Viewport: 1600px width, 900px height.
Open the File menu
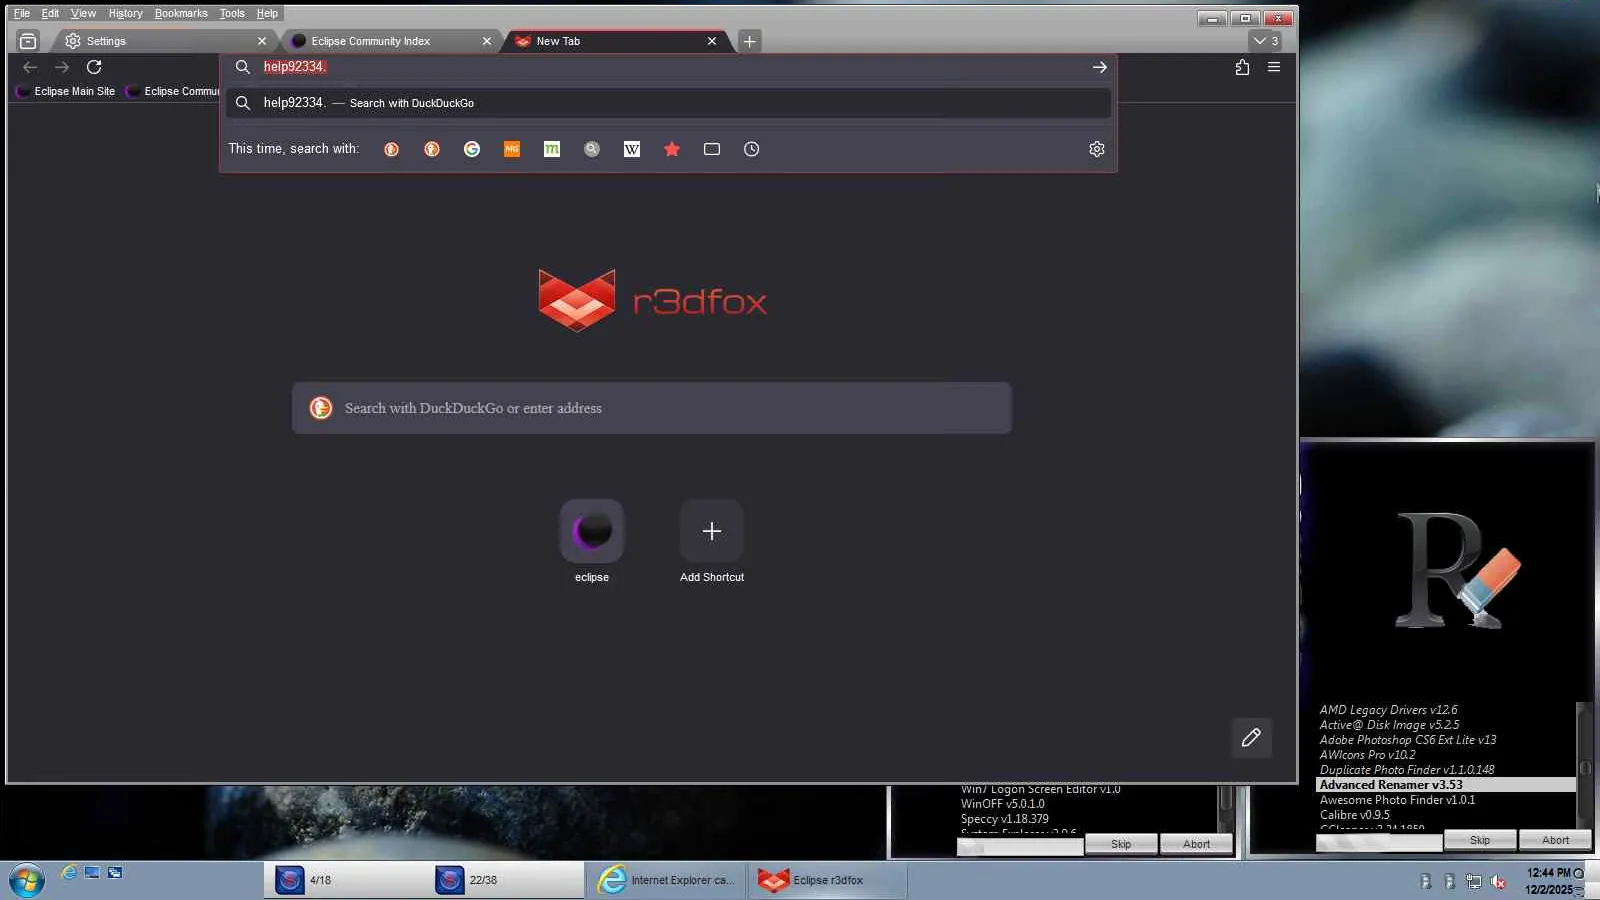tap(22, 13)
